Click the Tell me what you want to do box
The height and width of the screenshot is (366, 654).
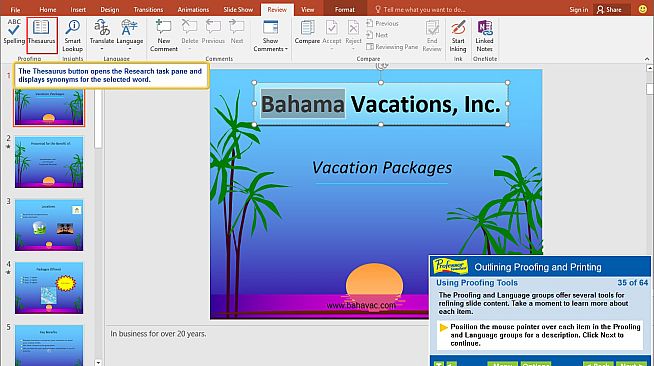click(x=420, y=10)
